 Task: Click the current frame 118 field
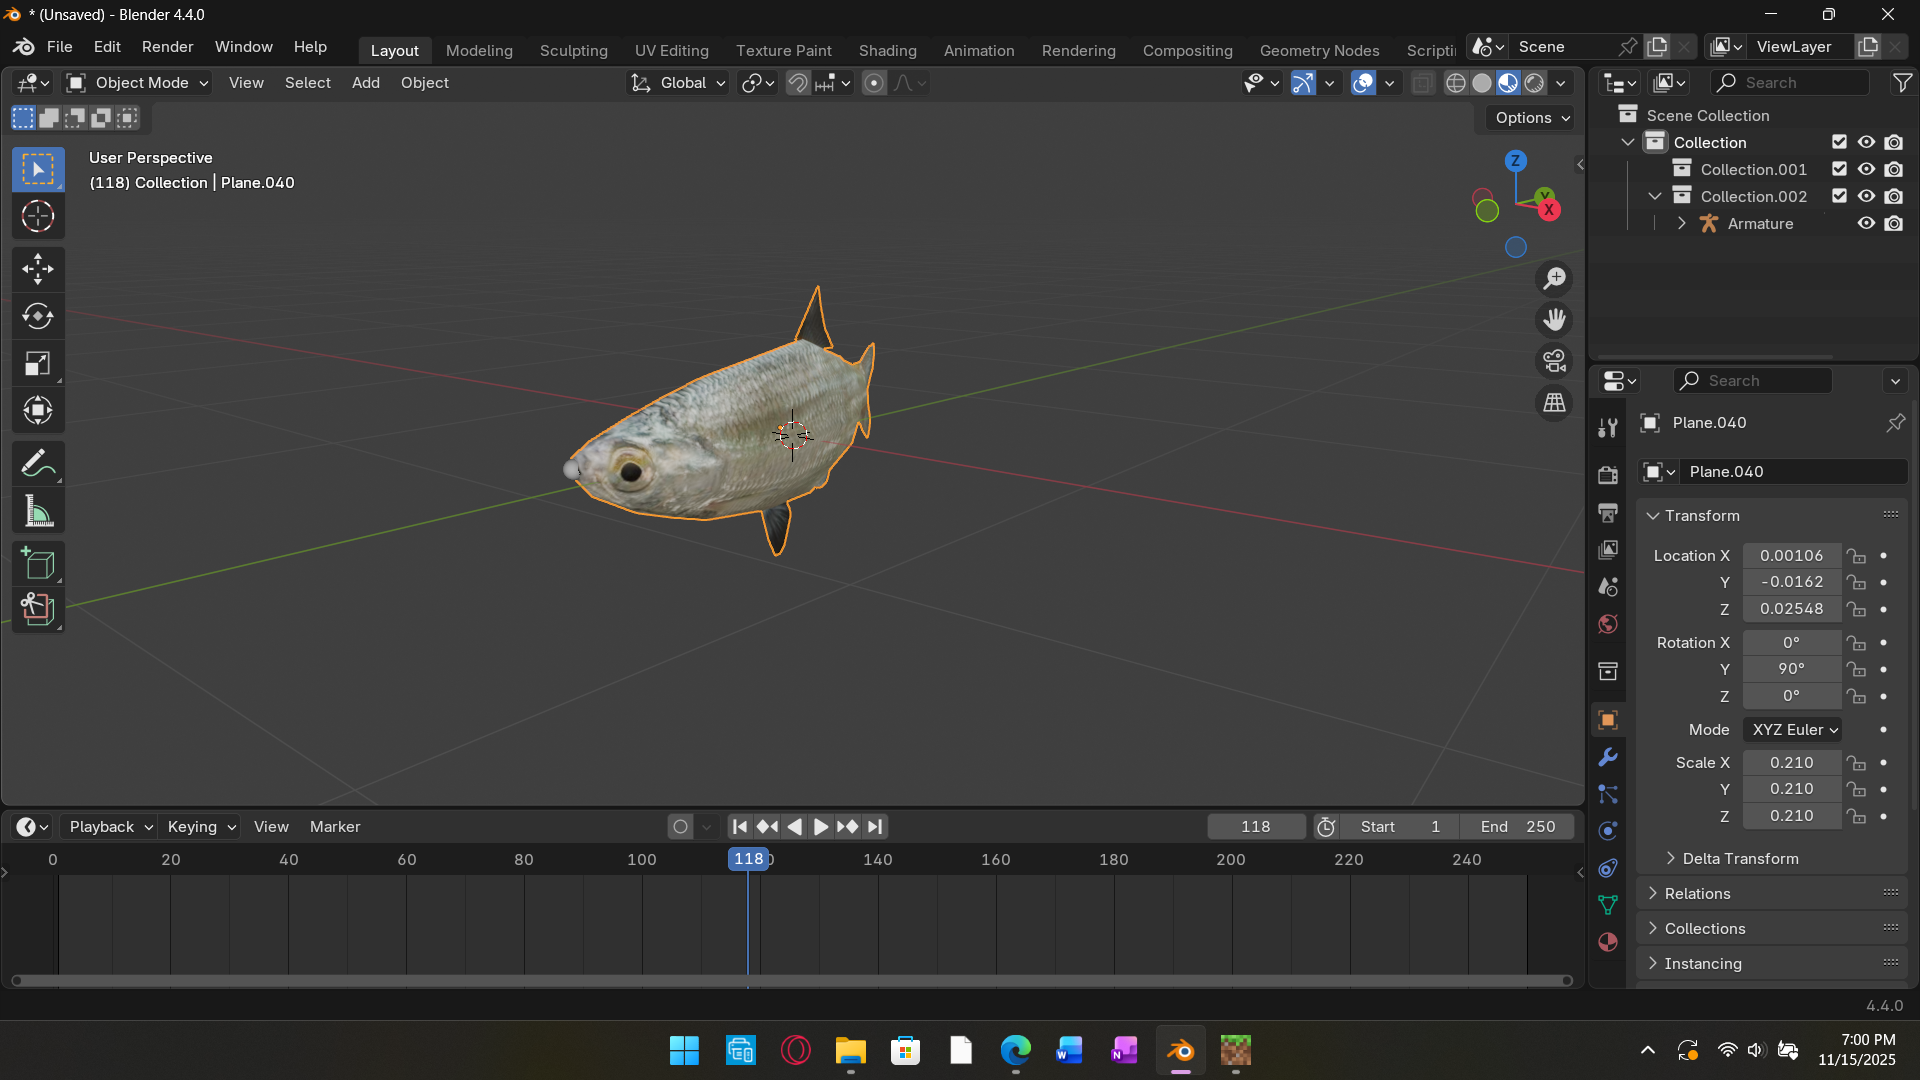click(x=1256, y=827)
